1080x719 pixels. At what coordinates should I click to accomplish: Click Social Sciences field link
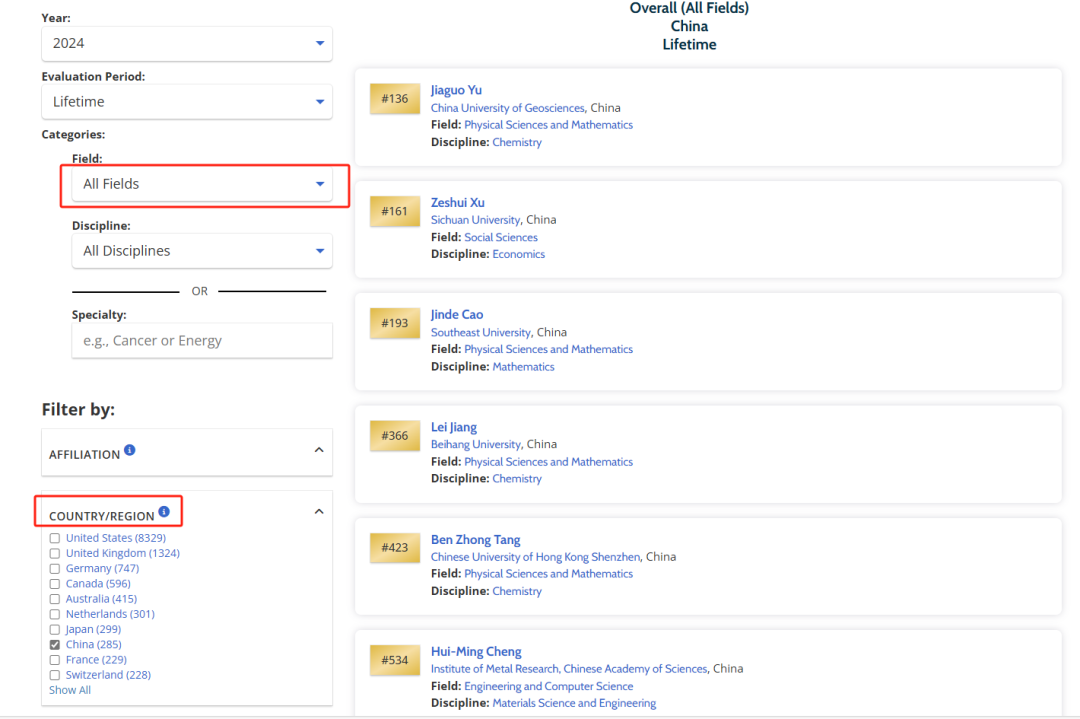501,238
